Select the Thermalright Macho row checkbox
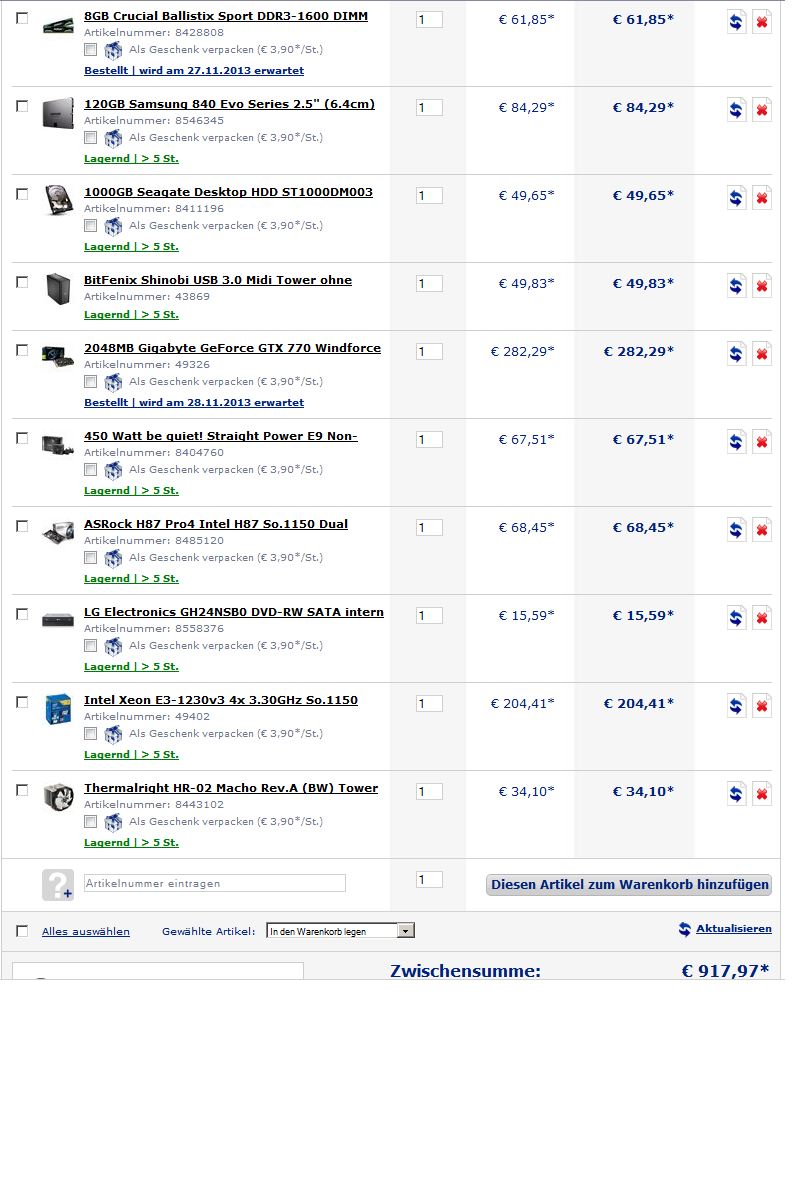792x1188 pixels. click(22, 789)
